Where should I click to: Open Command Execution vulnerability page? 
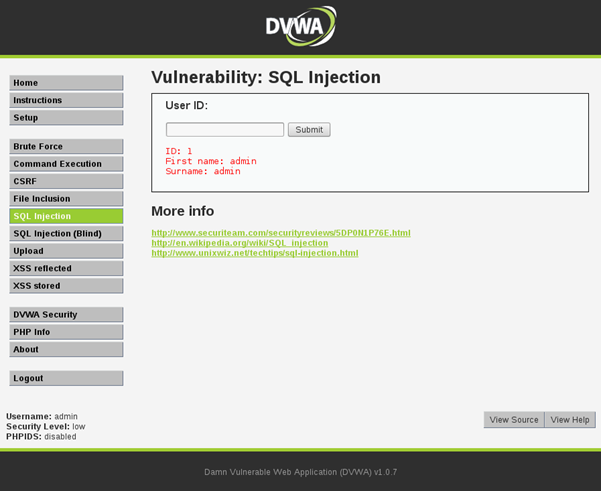tap(66, 164)
